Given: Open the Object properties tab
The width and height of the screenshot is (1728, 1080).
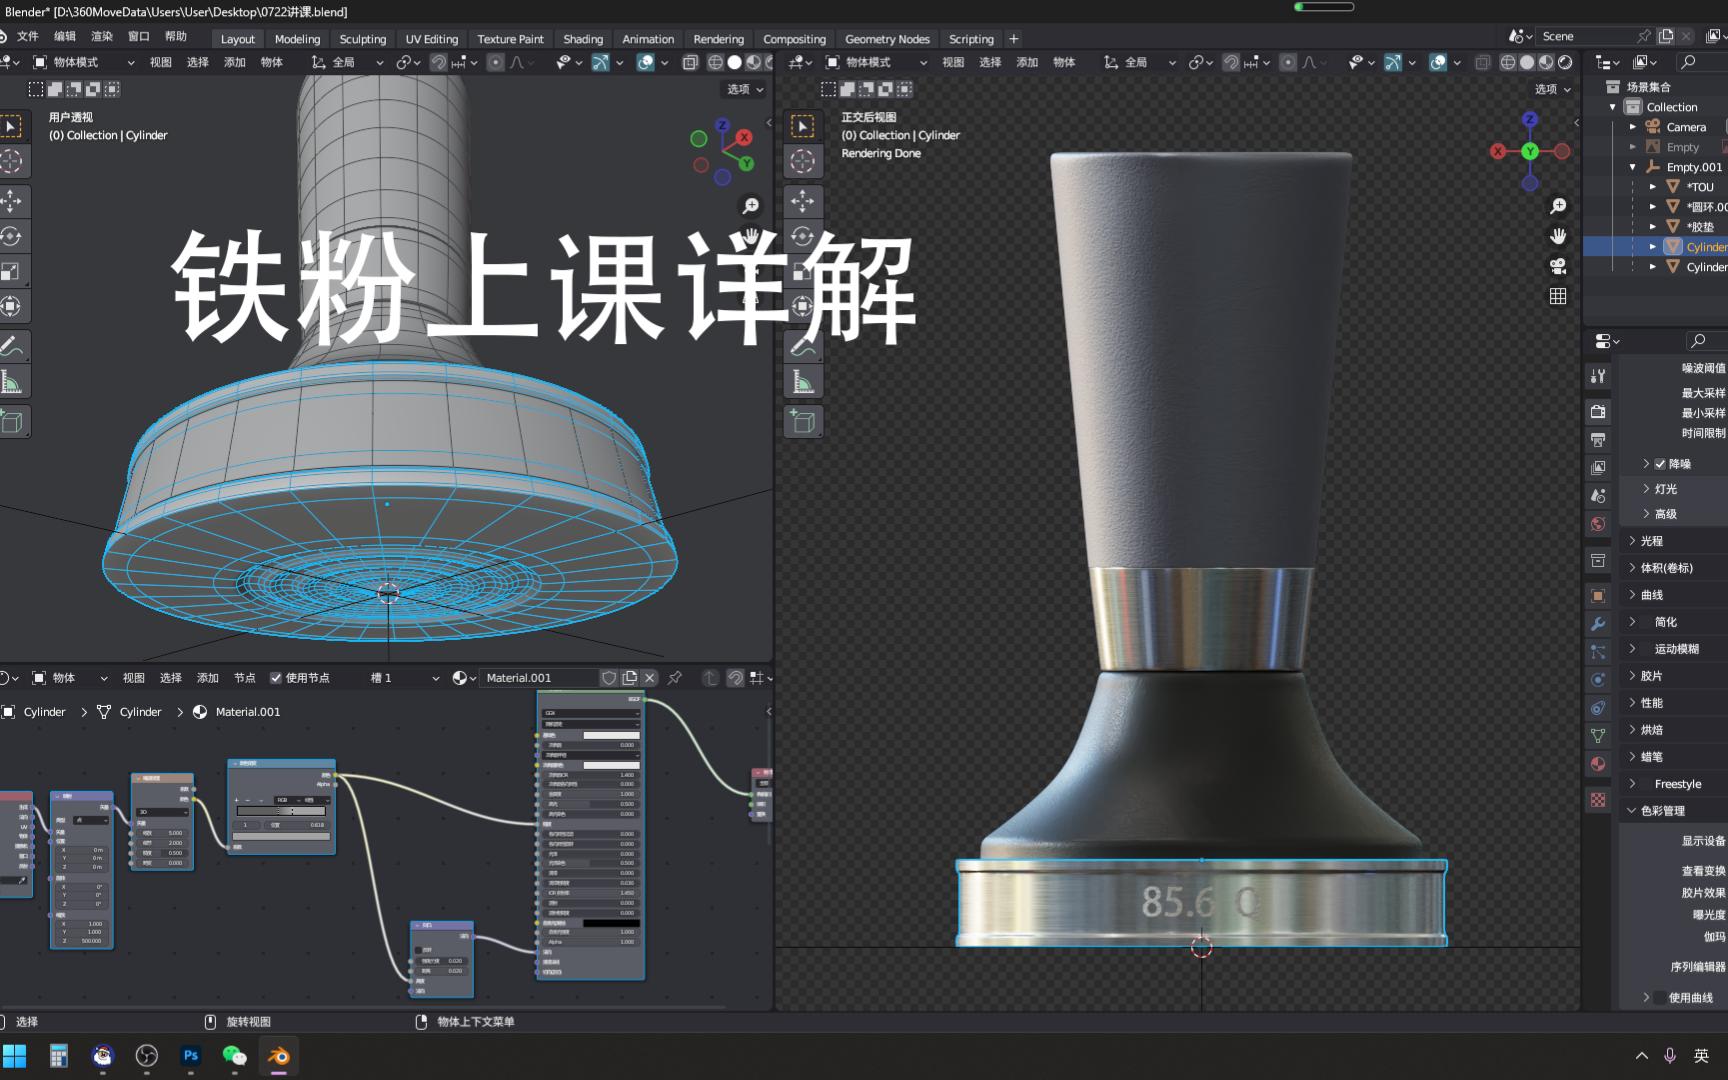Looking at the screenshot, I should pos(1598,596).
